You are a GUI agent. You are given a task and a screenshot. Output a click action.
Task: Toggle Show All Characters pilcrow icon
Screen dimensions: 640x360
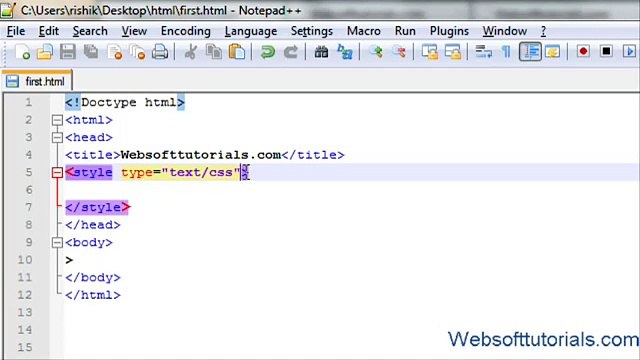click(507, 52)
